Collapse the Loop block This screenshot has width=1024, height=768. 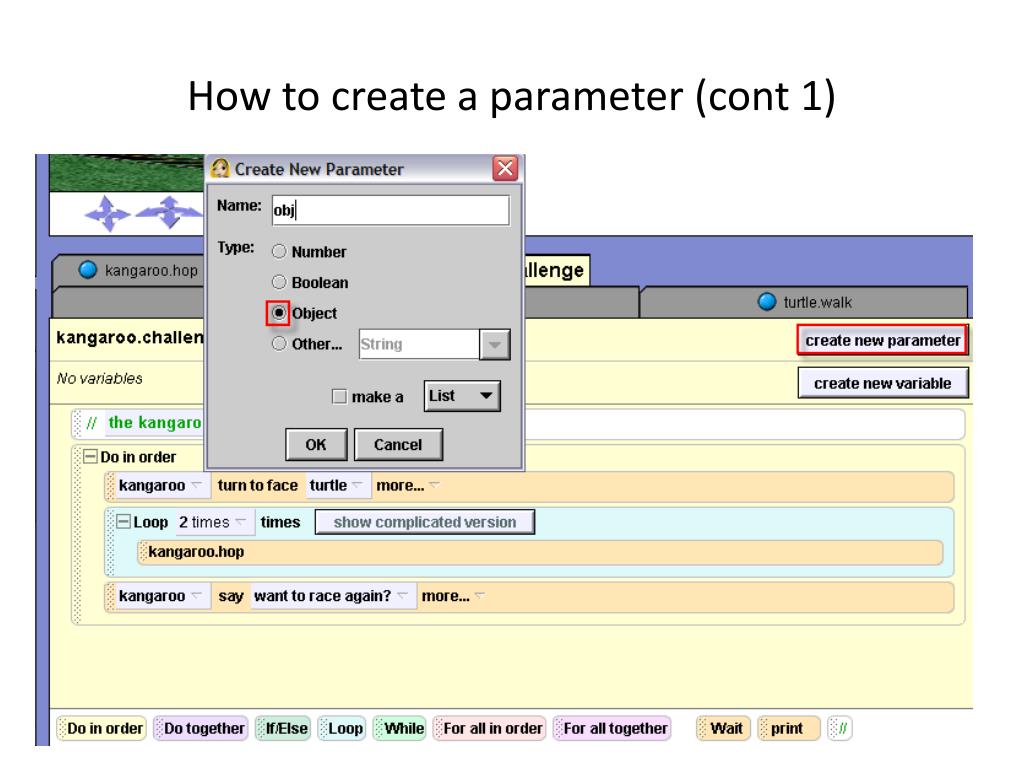[123, 522]
